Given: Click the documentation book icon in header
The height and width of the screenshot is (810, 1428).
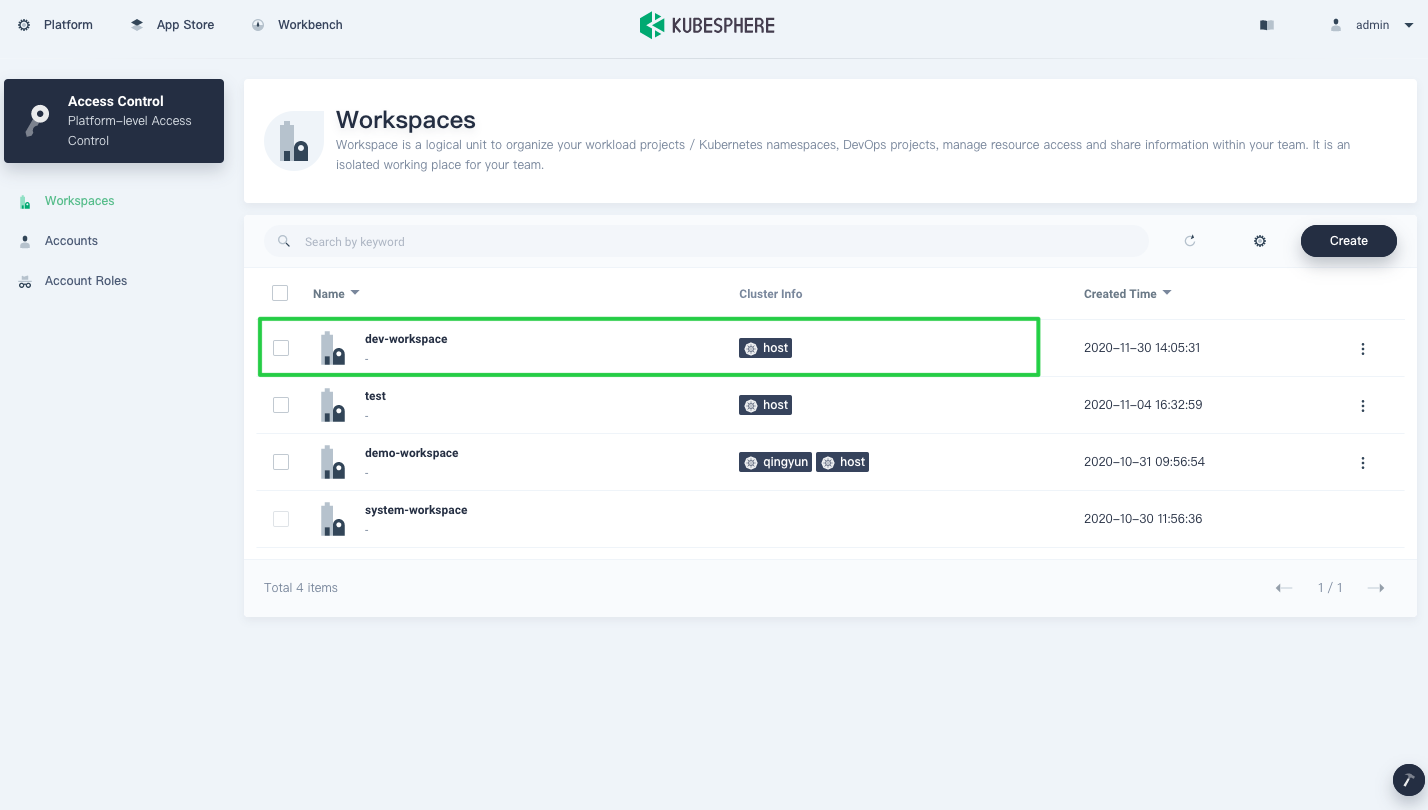Looking at the screenshot, I should click(1267, 25).
